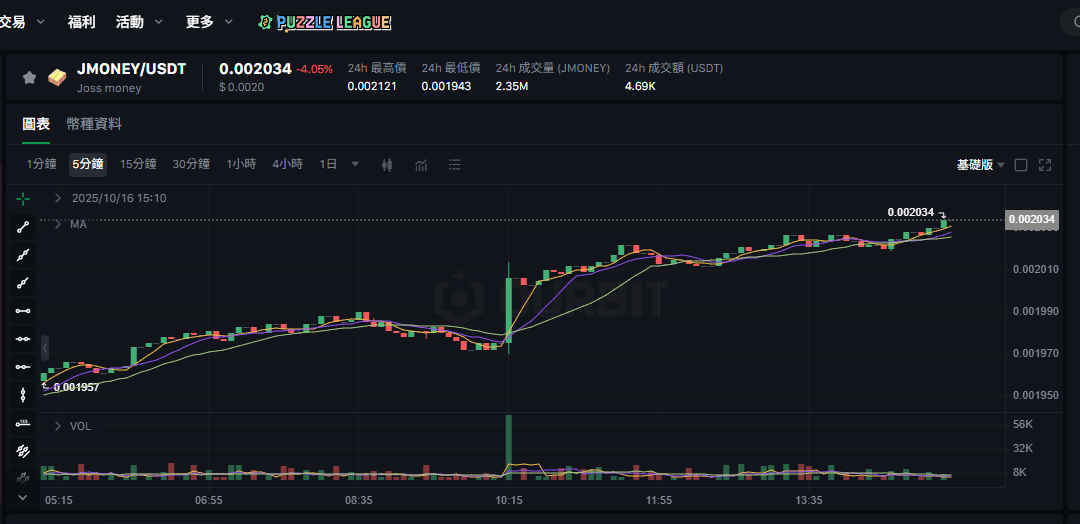The height and width of the screenshot is (524, 1080).
Task: Click the Joss money subtitle
Action: click(x=109, y=88)
